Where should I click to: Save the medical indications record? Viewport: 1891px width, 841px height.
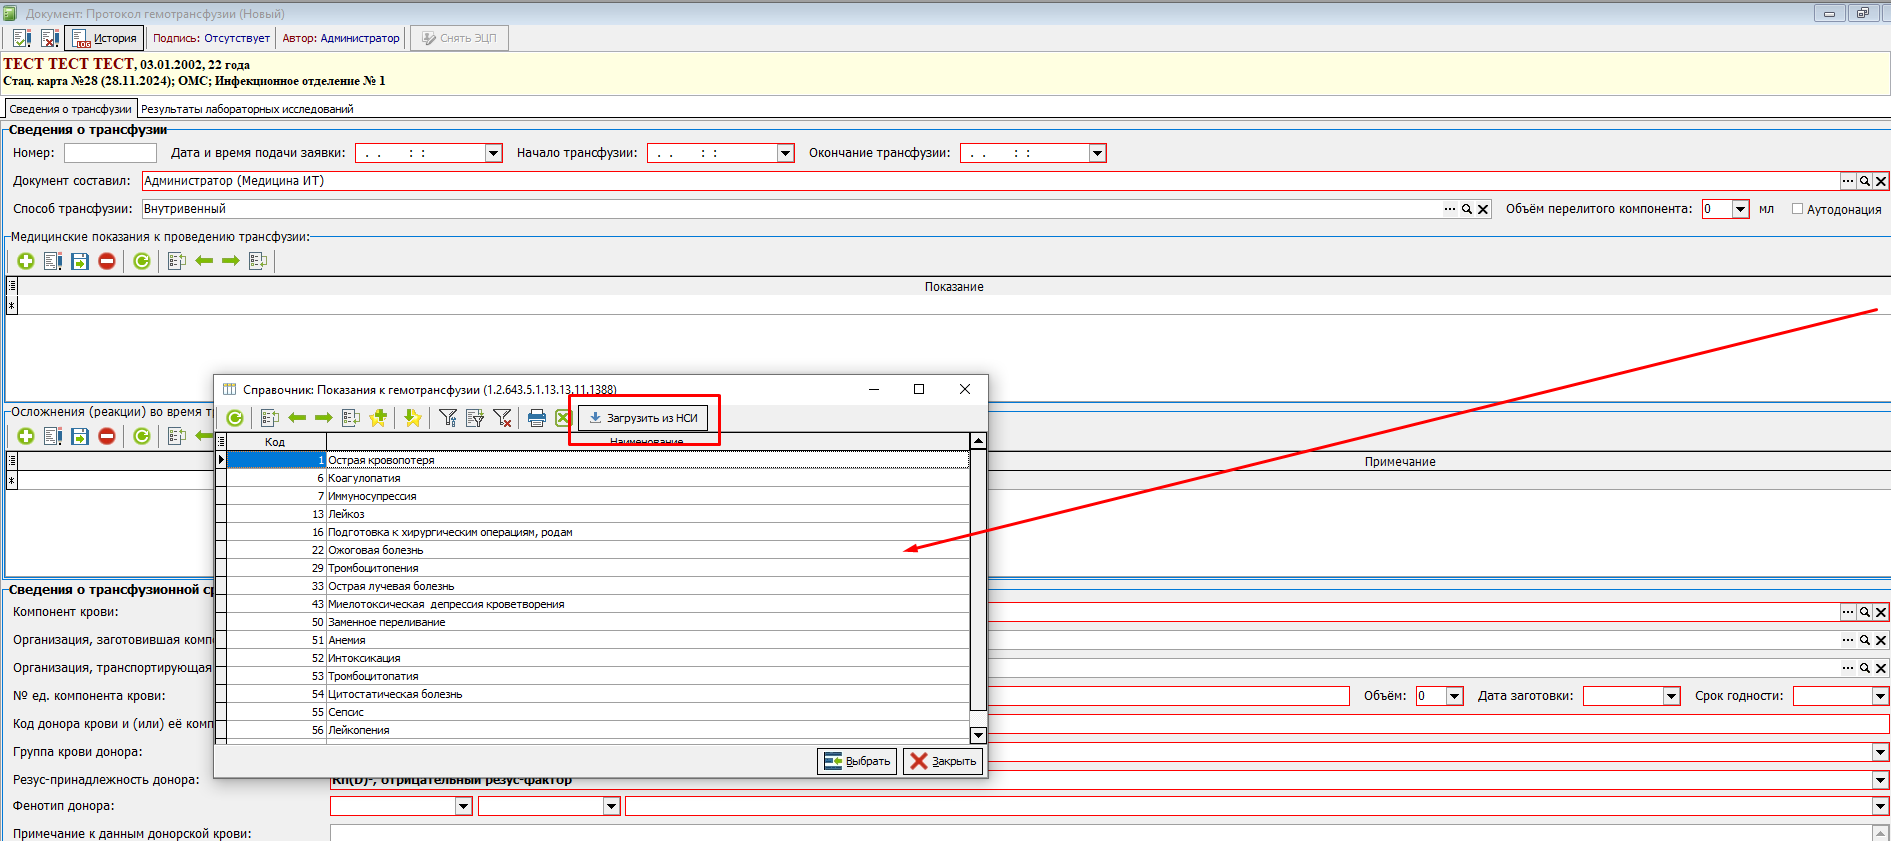80,261
